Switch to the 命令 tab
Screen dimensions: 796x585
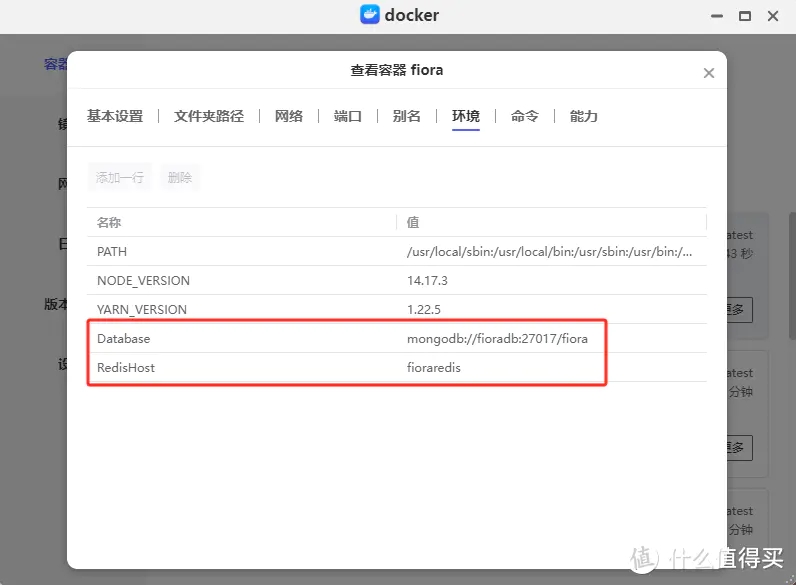click(525, 116)
